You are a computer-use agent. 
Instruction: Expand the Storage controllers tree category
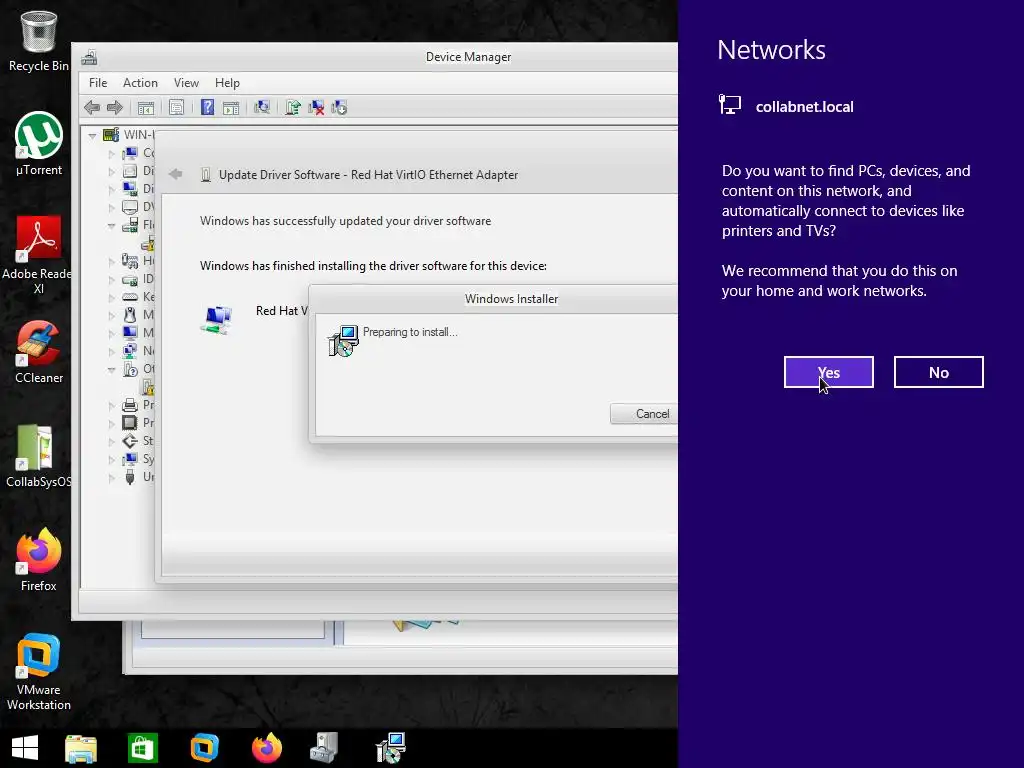[x=112, y=441]
